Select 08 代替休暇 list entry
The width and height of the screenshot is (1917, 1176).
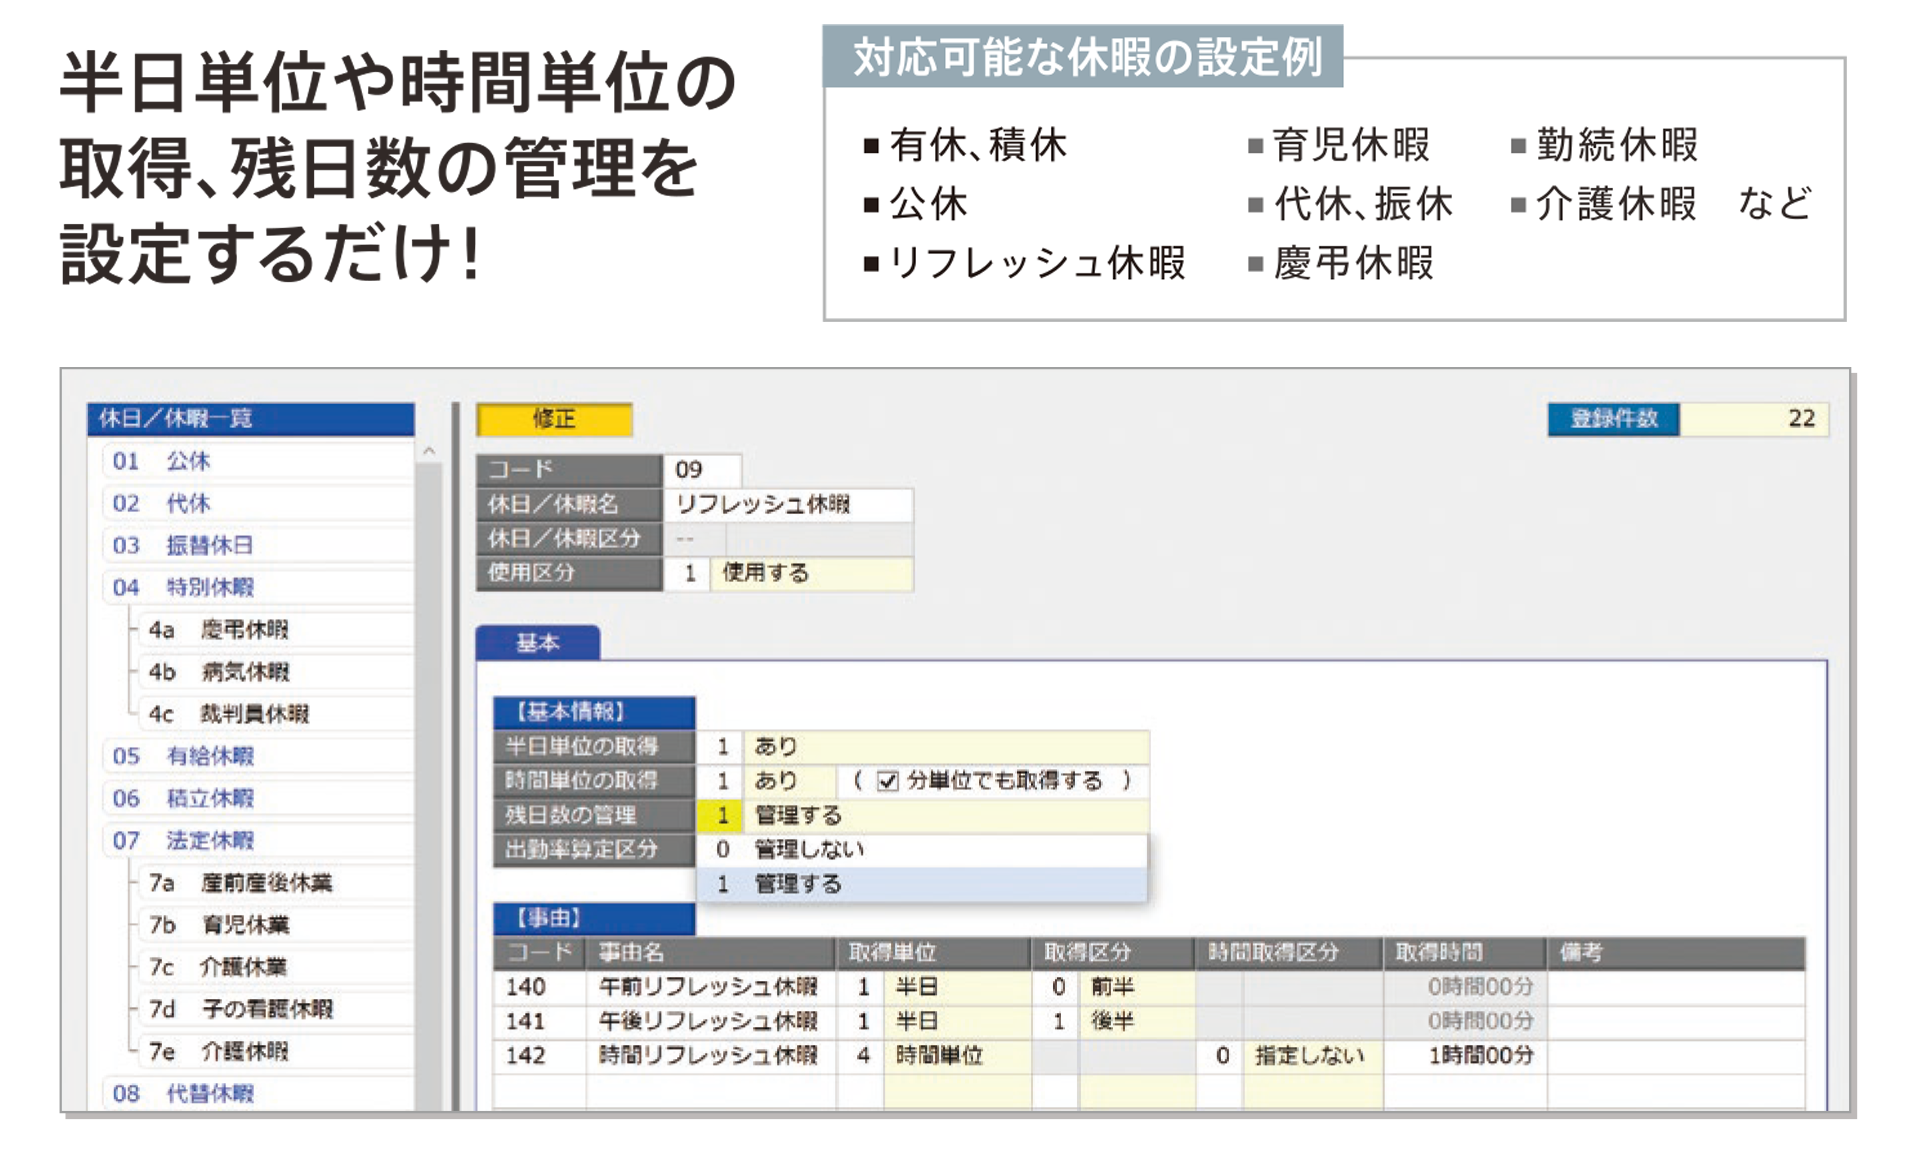[257, 1093]
